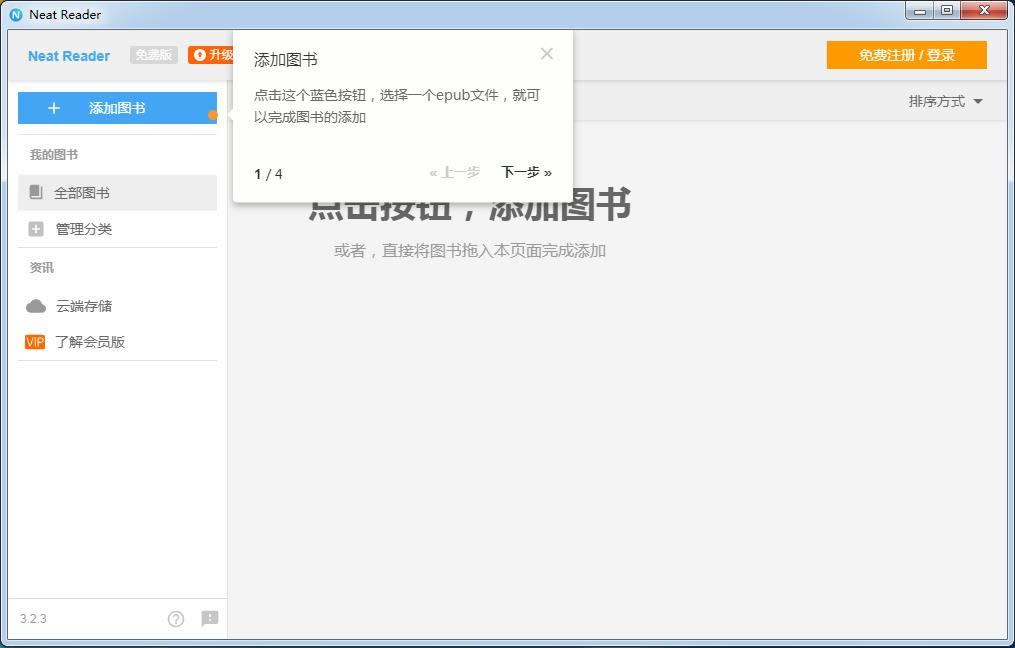1015x648 pixels.
Task: Close the 添加图书 tutorial popup
Action: pos(547,54)
